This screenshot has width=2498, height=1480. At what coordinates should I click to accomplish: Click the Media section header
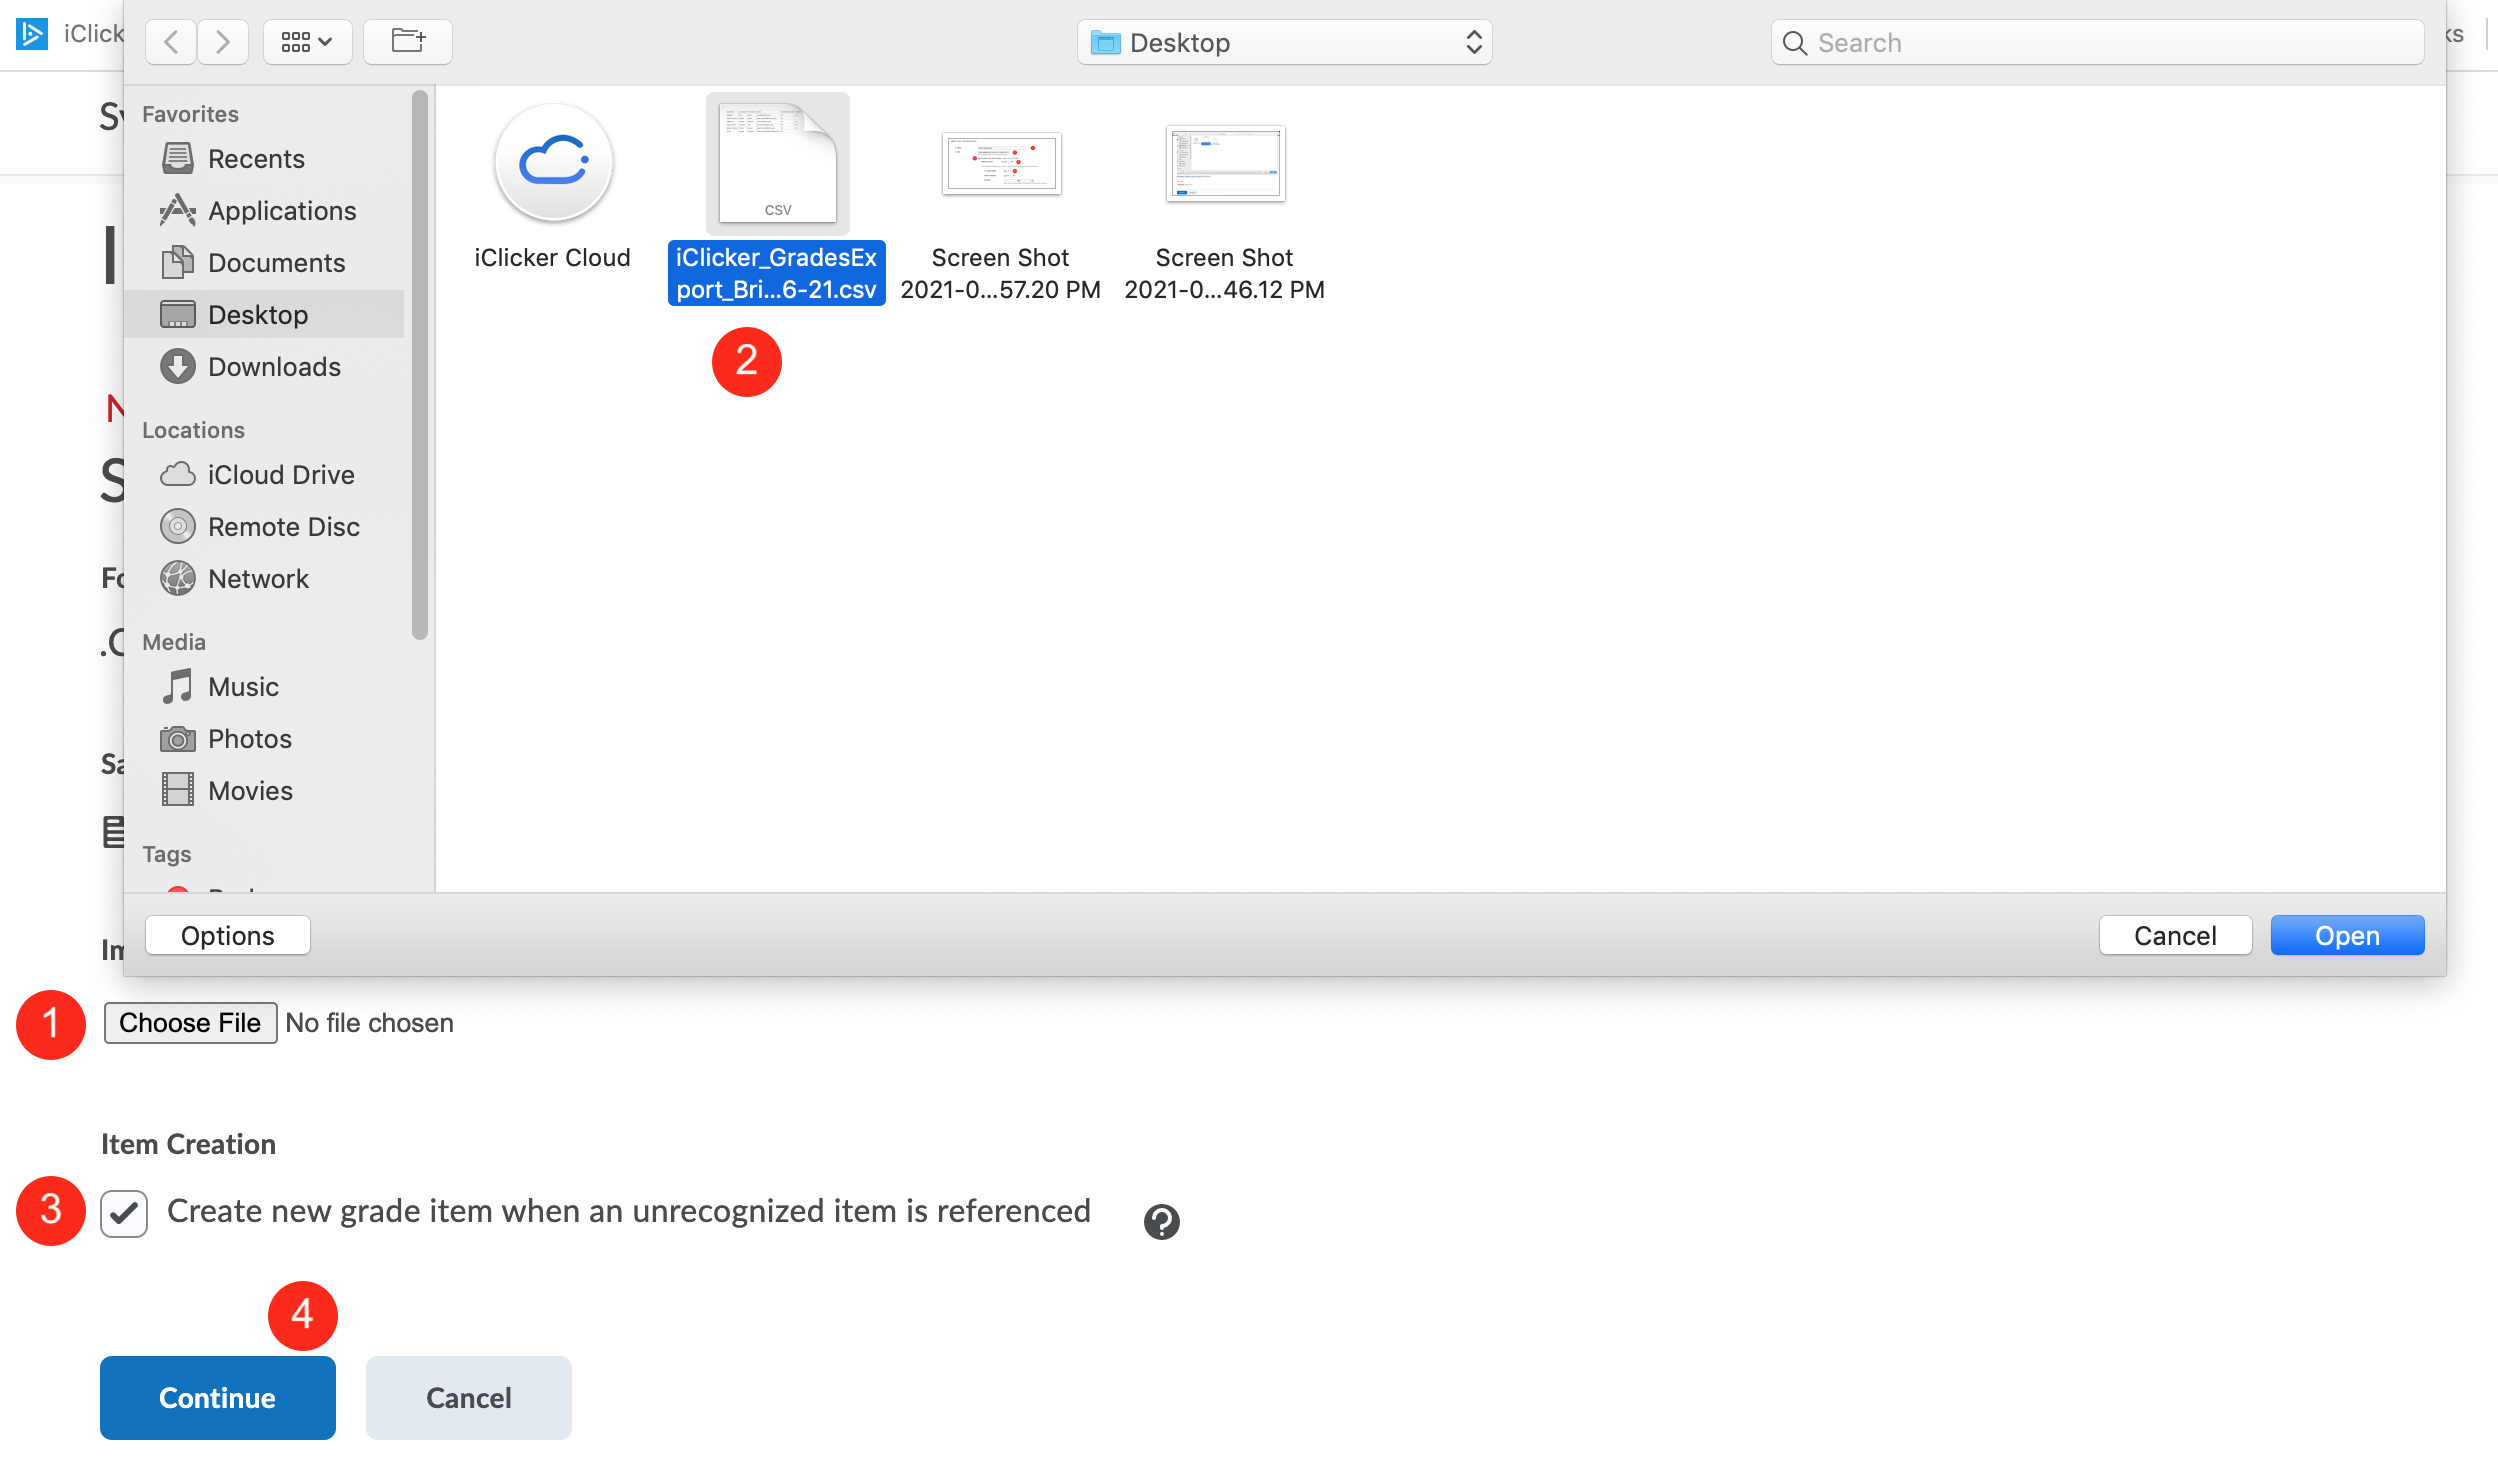[174, 642]
